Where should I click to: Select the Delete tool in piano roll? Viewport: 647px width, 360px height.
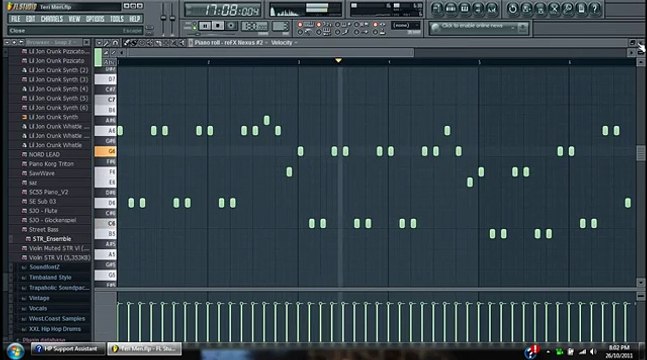coord(142,43)
